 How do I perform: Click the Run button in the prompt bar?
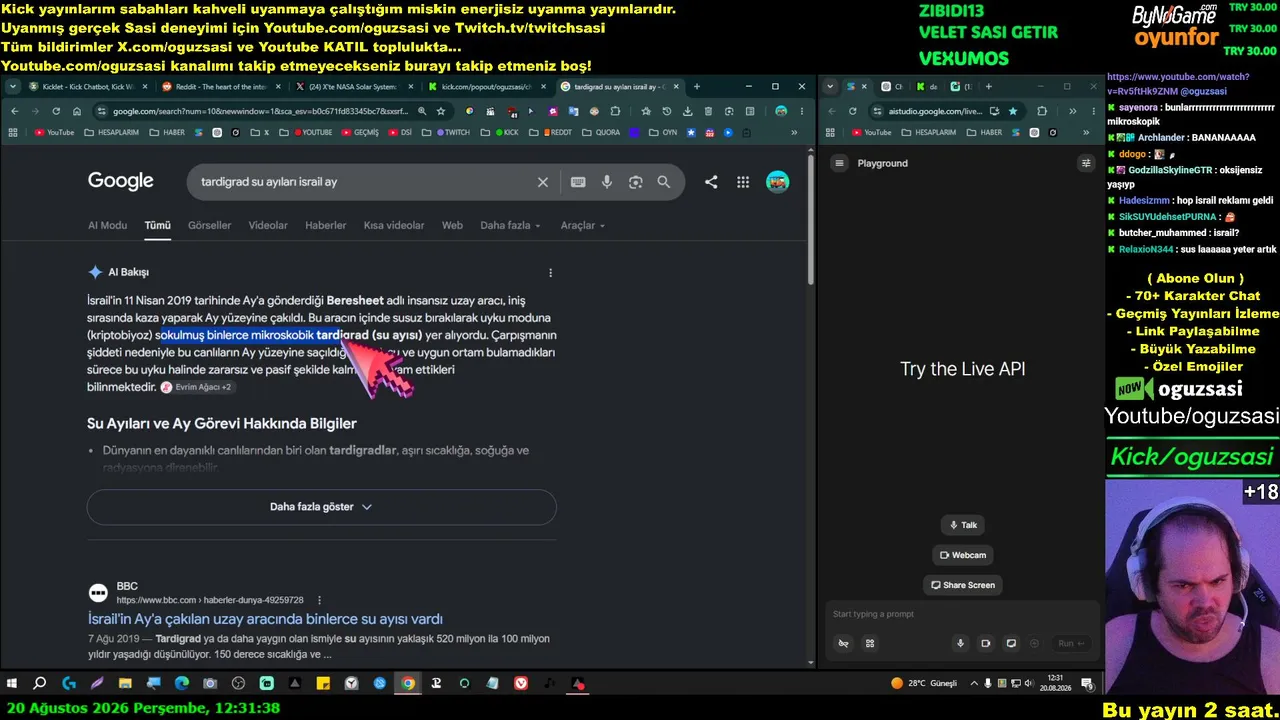pos(1072,643)
